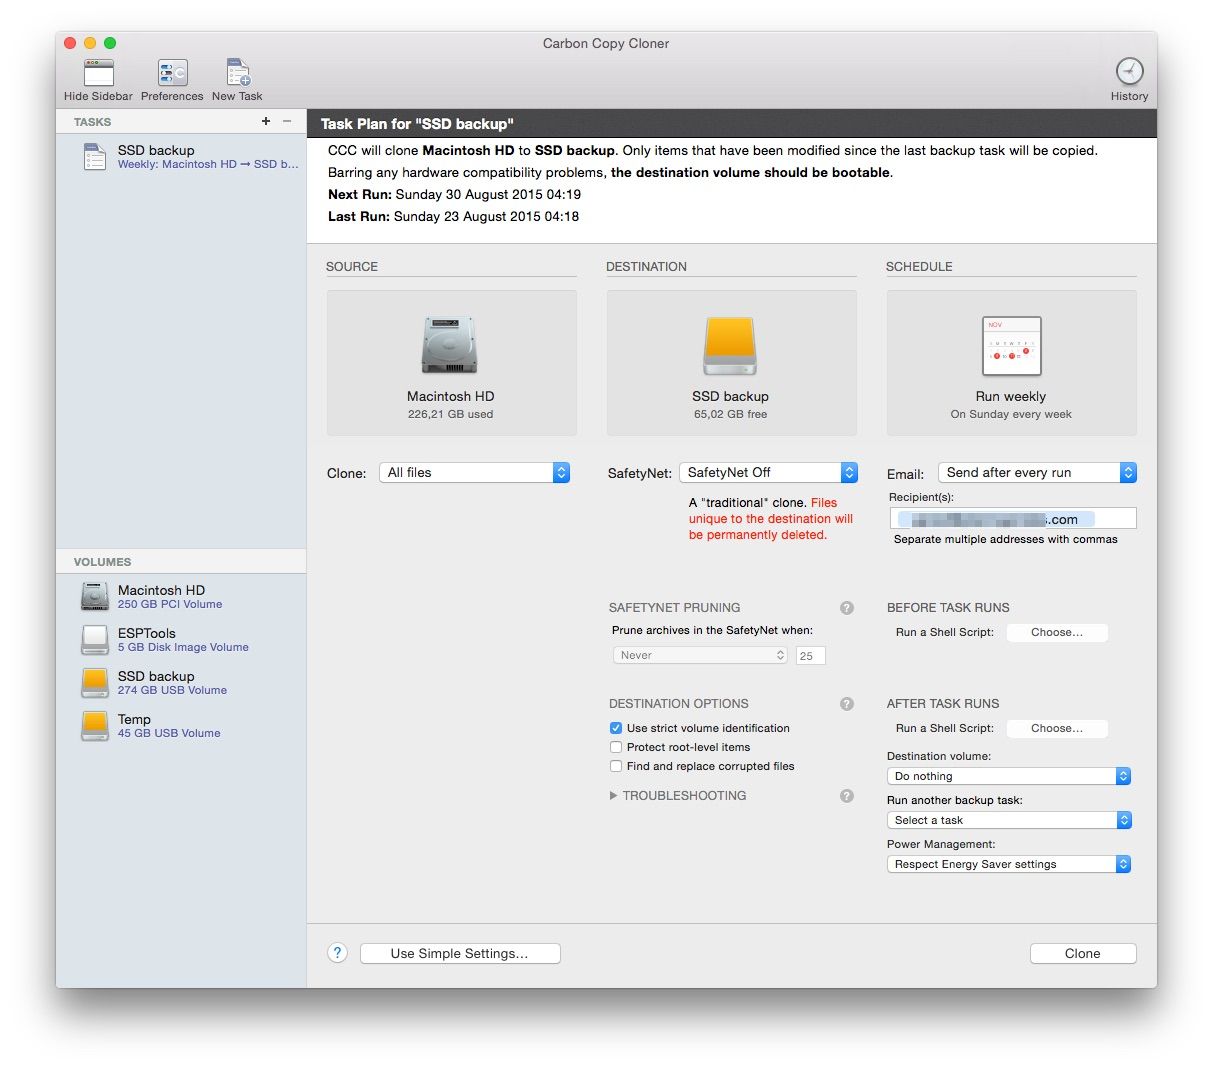Image resolution: width=1213 pixels, height=1068 pixels.
Task: Click the Run weekly calendar icon
Action: [1011, 346]
